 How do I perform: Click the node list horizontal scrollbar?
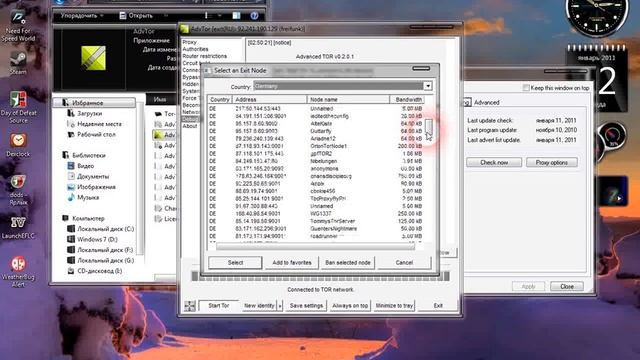point(315,246)
